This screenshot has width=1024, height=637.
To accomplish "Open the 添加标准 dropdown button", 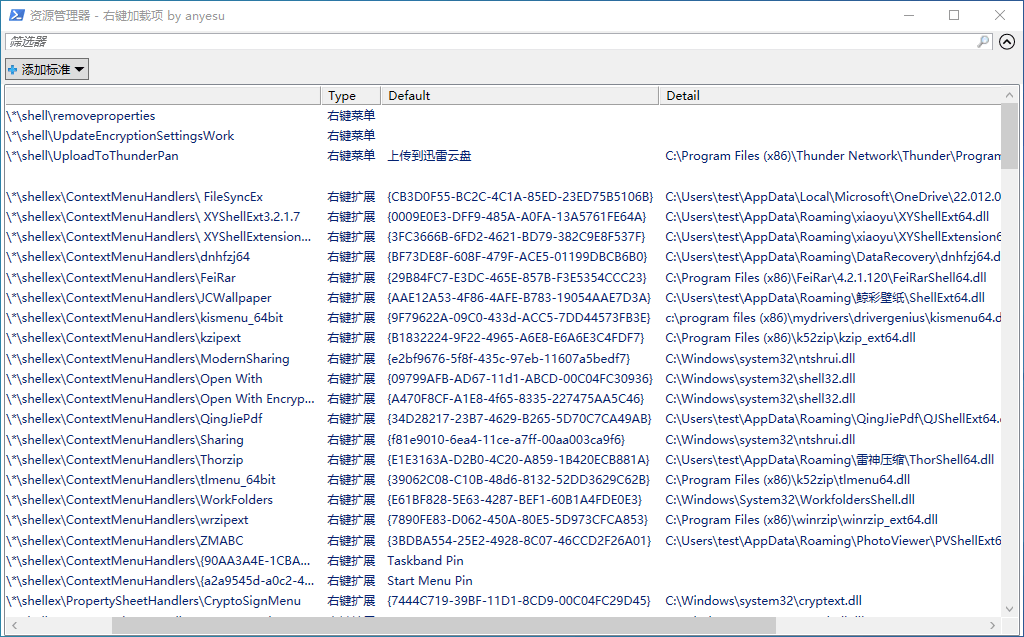I will pos(47,69).
